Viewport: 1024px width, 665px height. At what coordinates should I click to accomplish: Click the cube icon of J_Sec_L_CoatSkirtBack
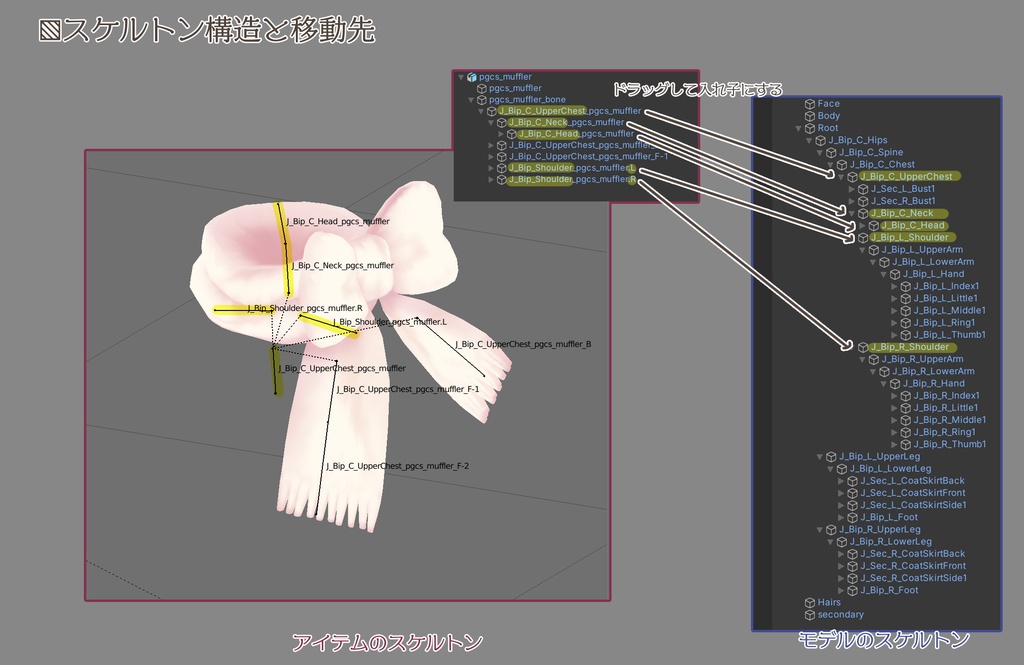[853, 481]
